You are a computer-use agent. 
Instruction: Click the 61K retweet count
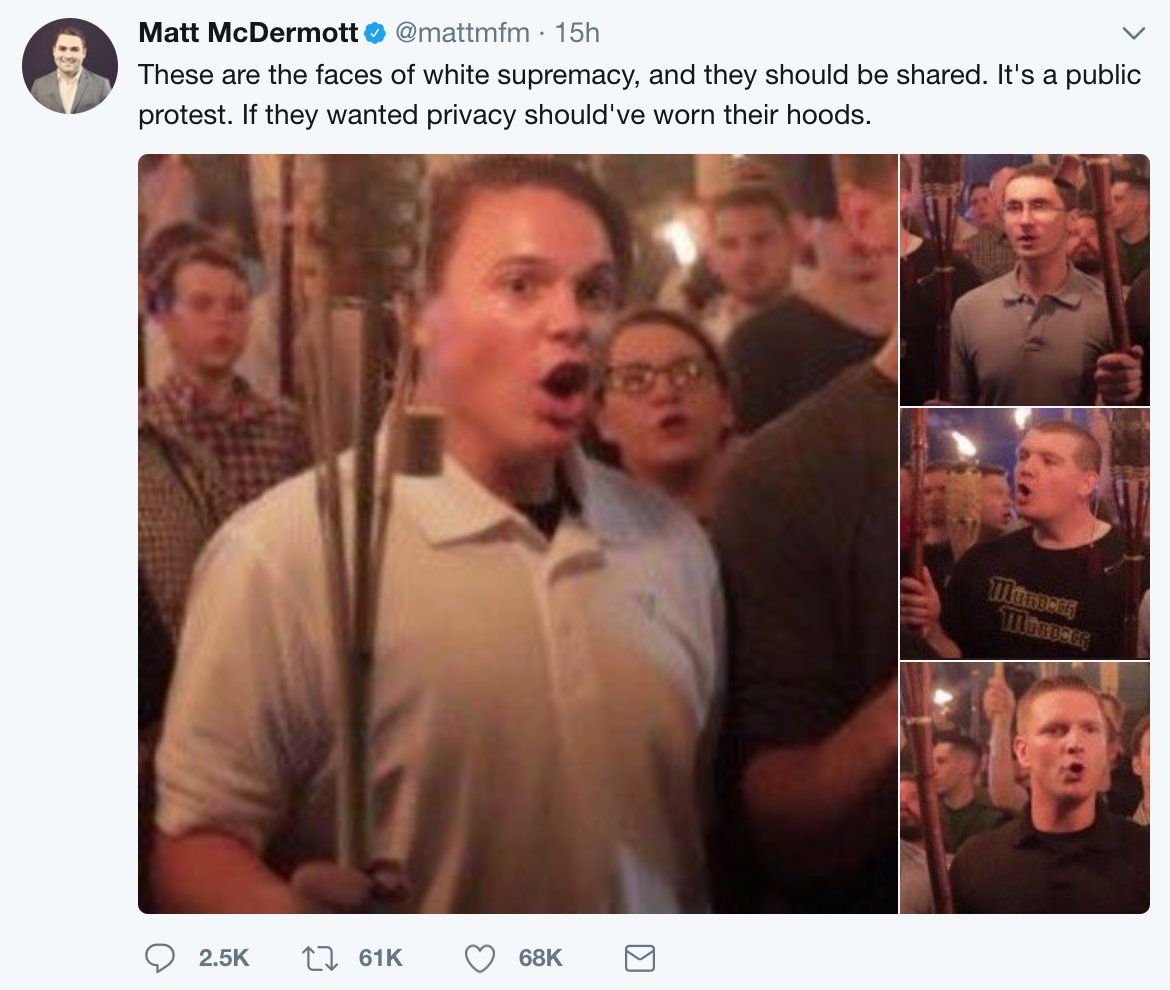(x=381, y=958)
